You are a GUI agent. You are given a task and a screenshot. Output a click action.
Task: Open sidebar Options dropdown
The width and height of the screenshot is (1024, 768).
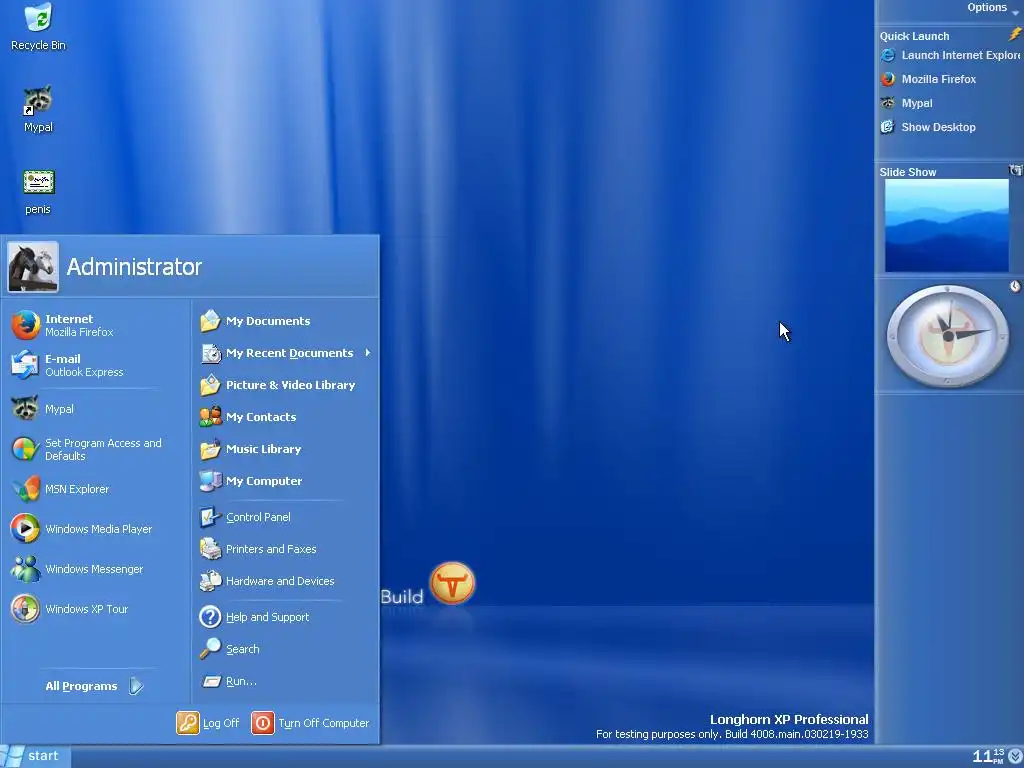(992, 7)
